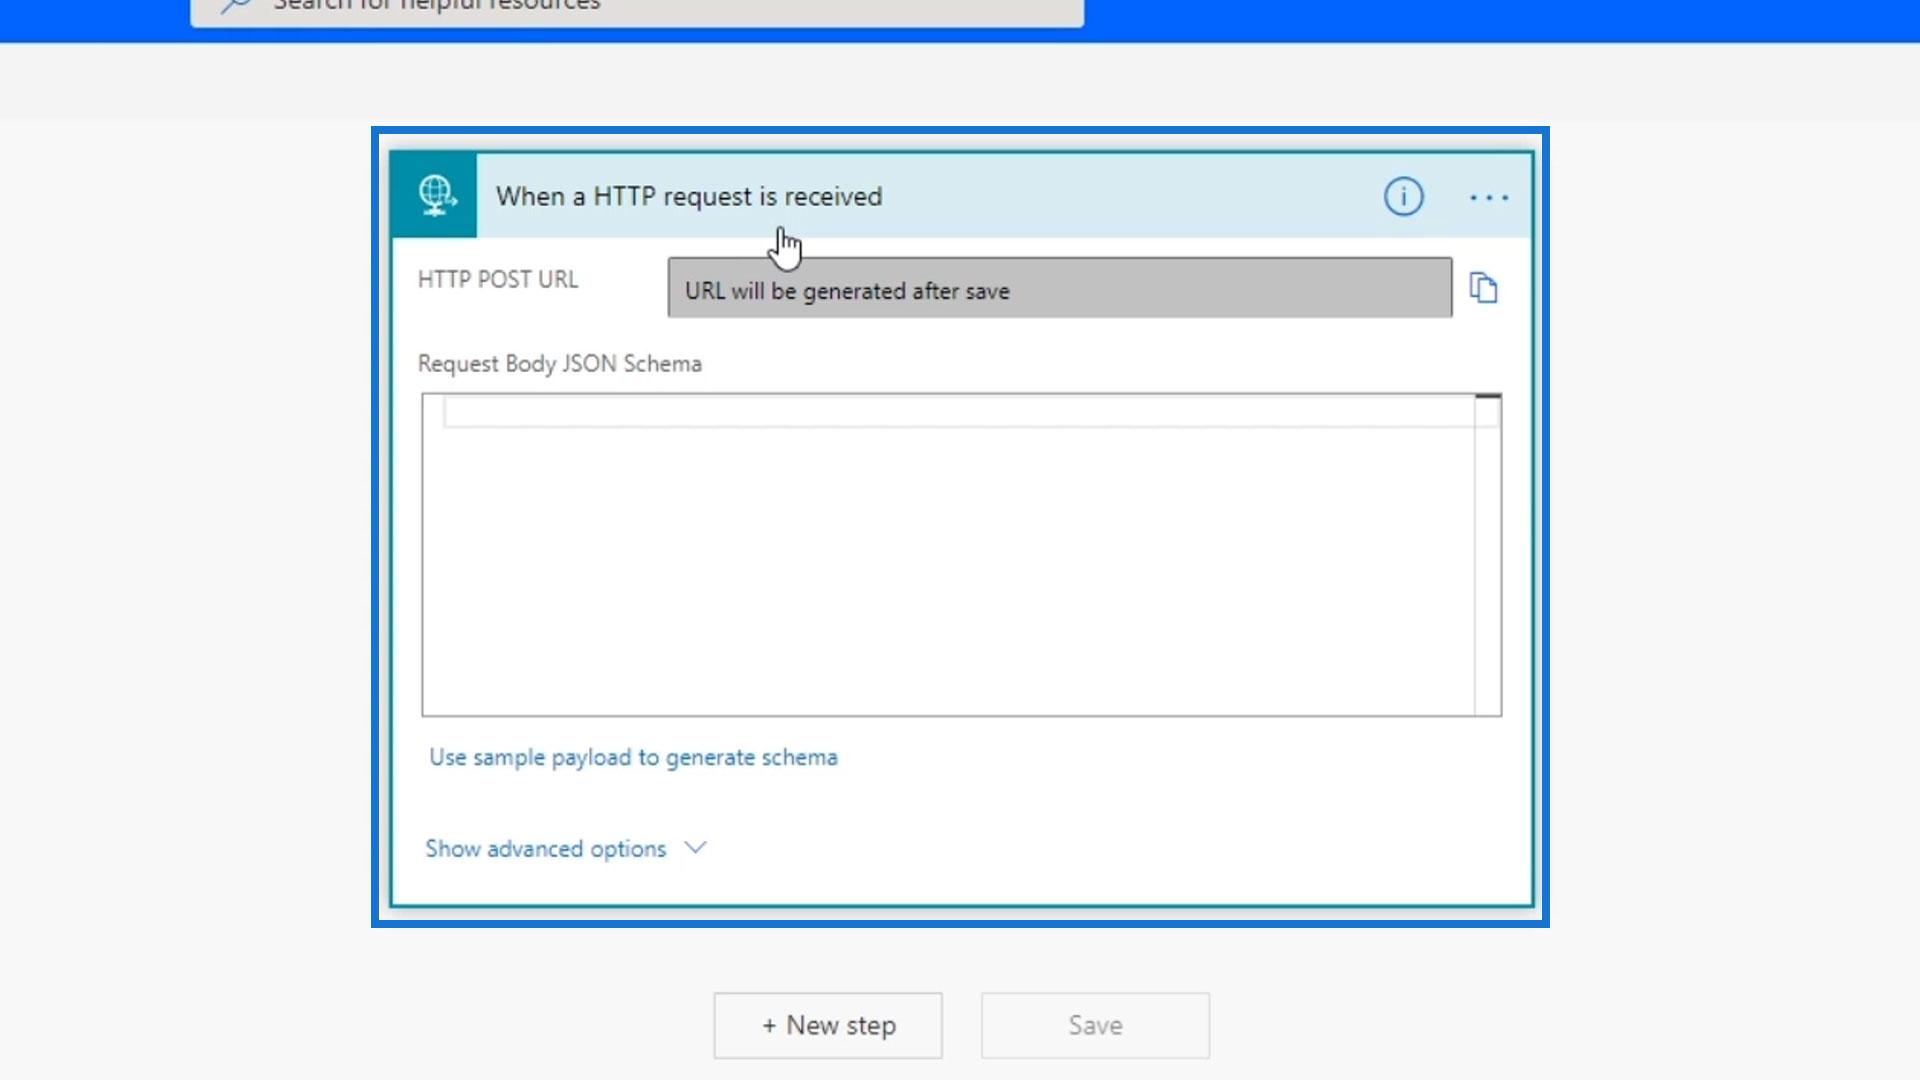Click the Show advanced options text

(x=545, y=849)
